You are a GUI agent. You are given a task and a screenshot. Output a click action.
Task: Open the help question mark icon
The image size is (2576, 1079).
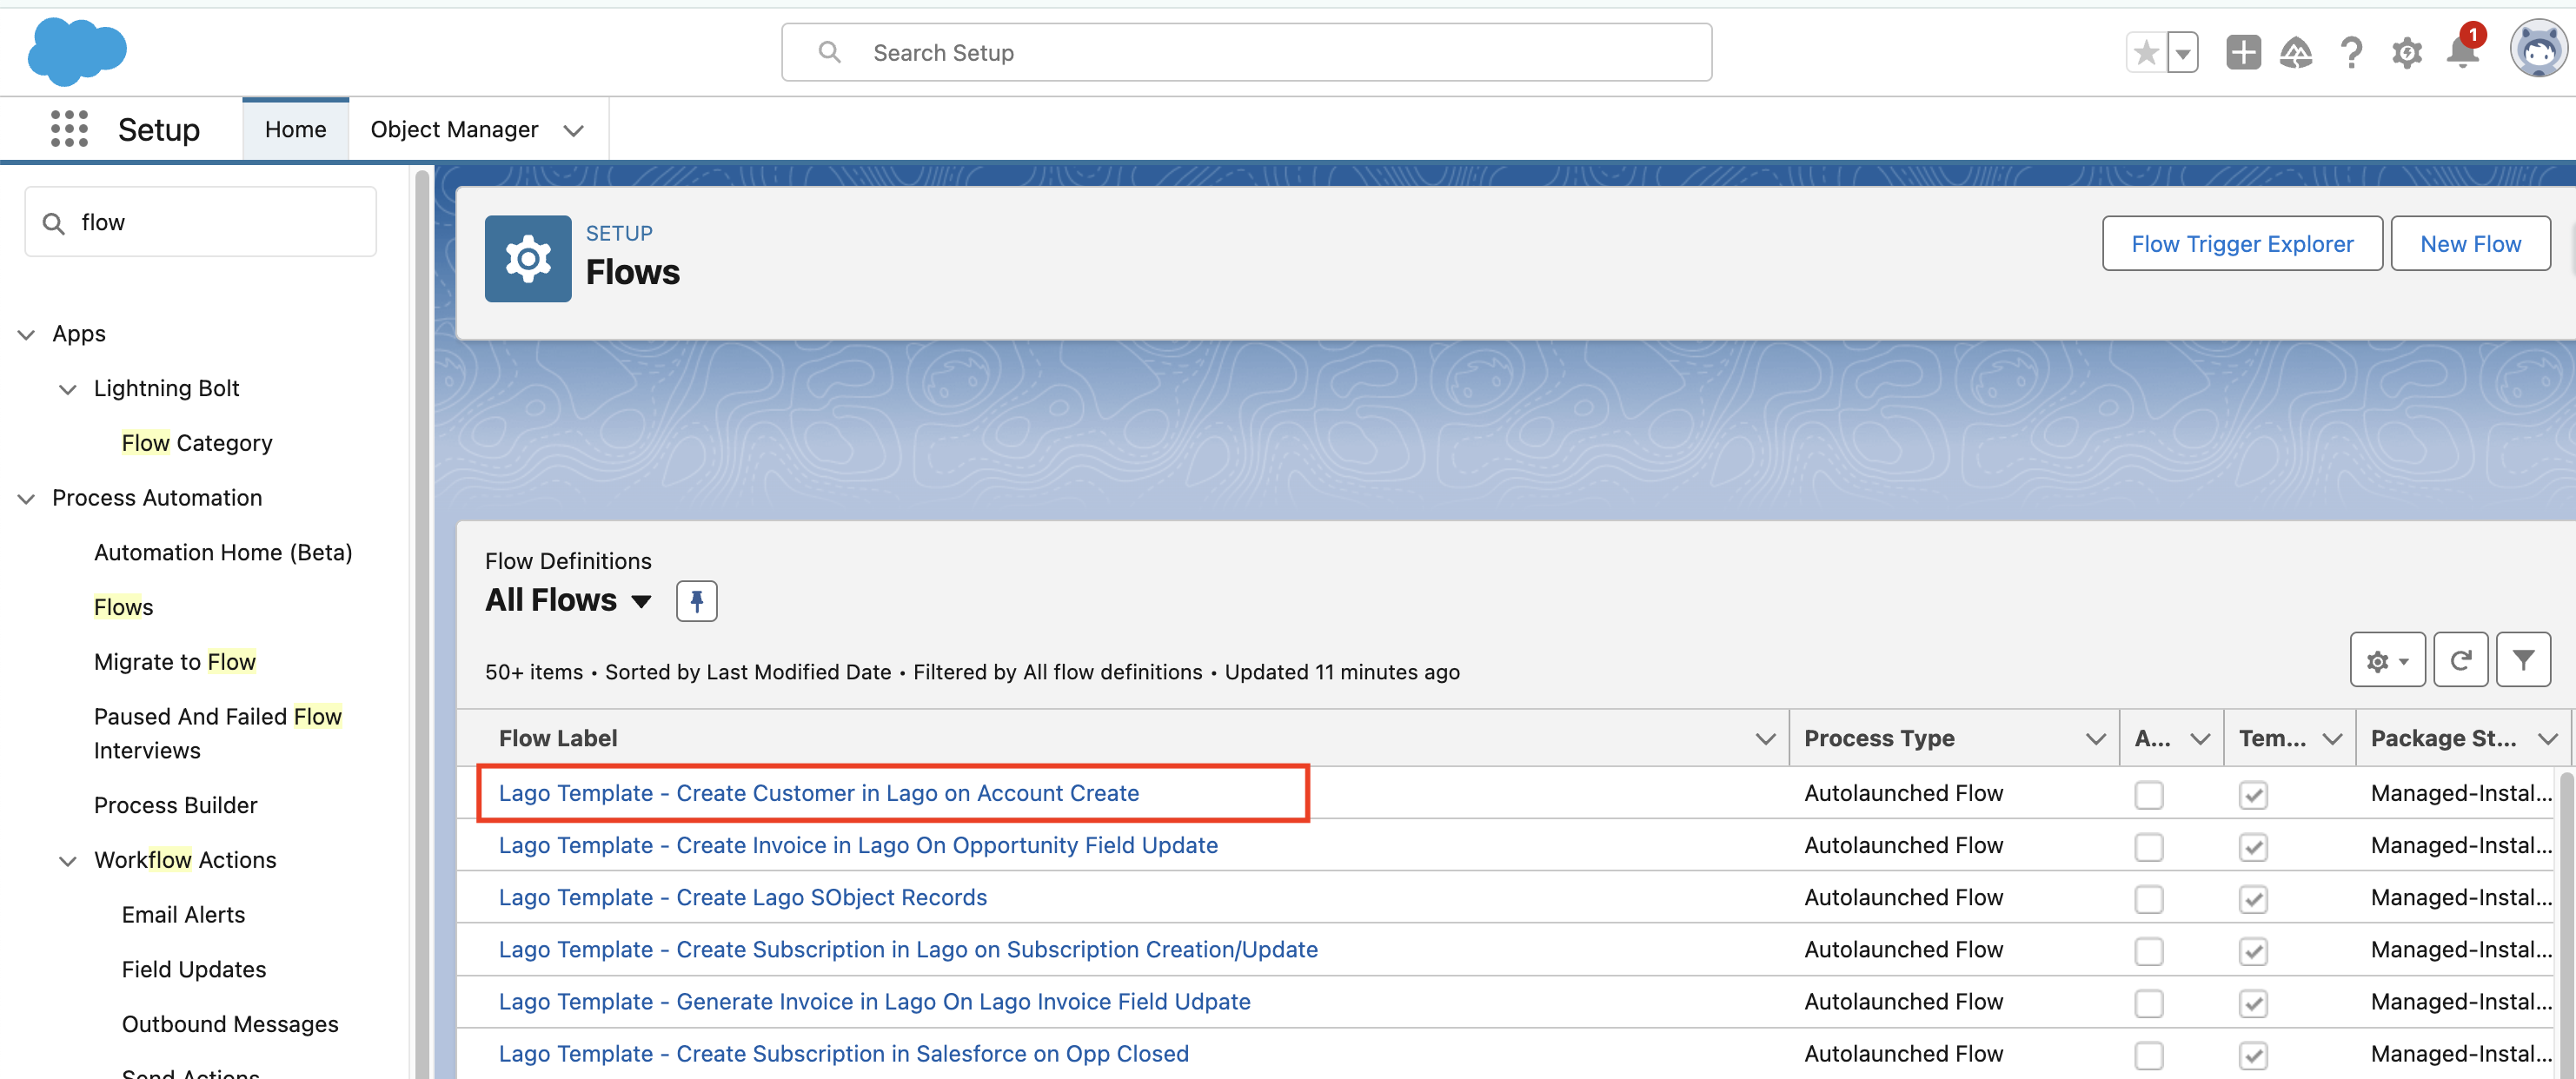click(2351, 52)
